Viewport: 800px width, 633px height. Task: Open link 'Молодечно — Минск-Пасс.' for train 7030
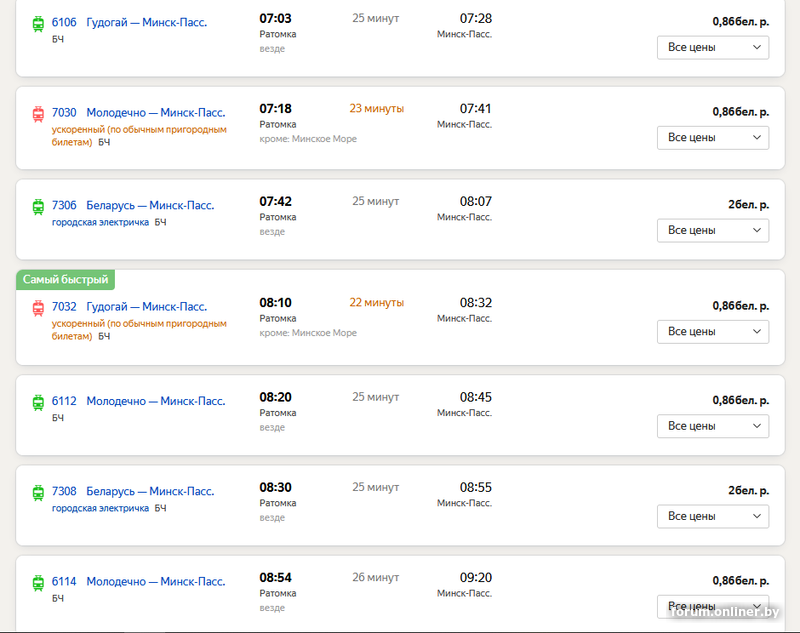pyautogui.click(x=155, y=113)
